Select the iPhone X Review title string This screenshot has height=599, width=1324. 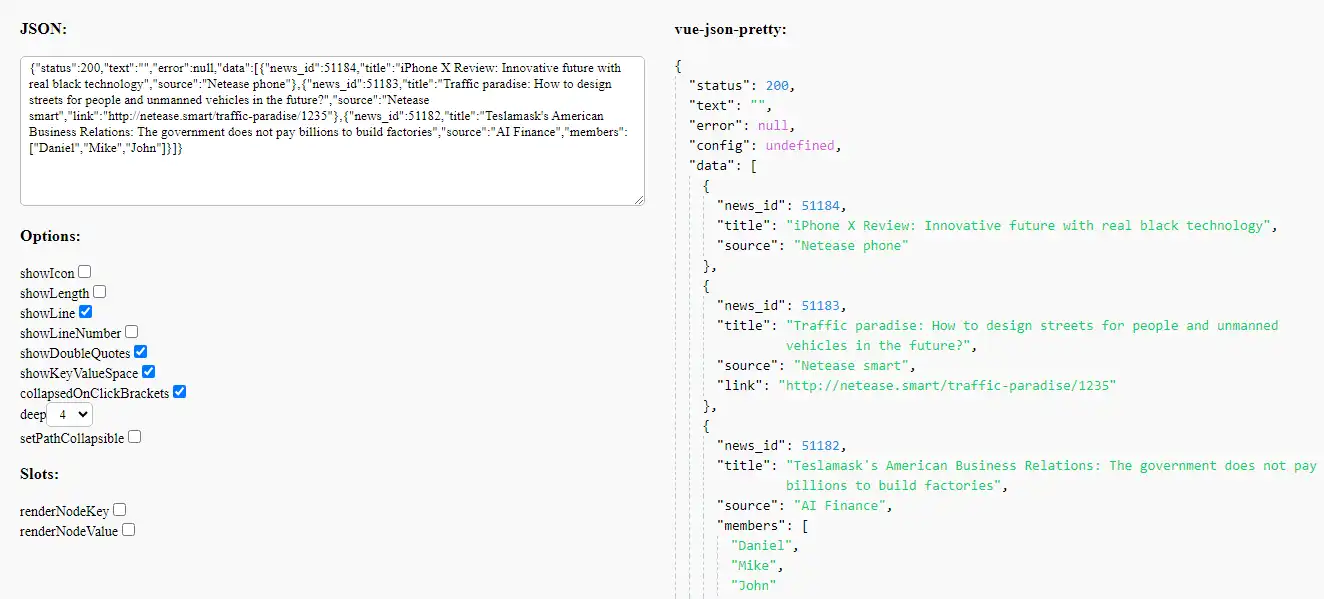tap(1028, 226)
